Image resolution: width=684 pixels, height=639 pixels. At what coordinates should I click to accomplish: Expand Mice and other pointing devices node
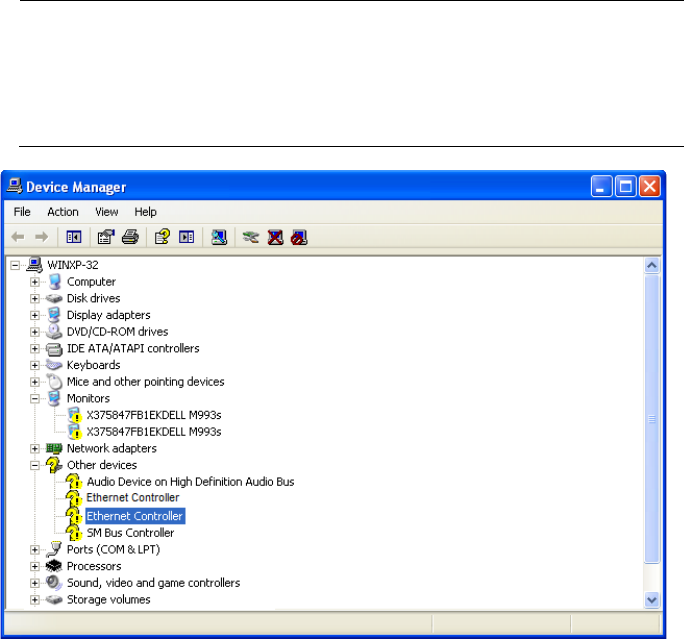(x=35, y=382)
